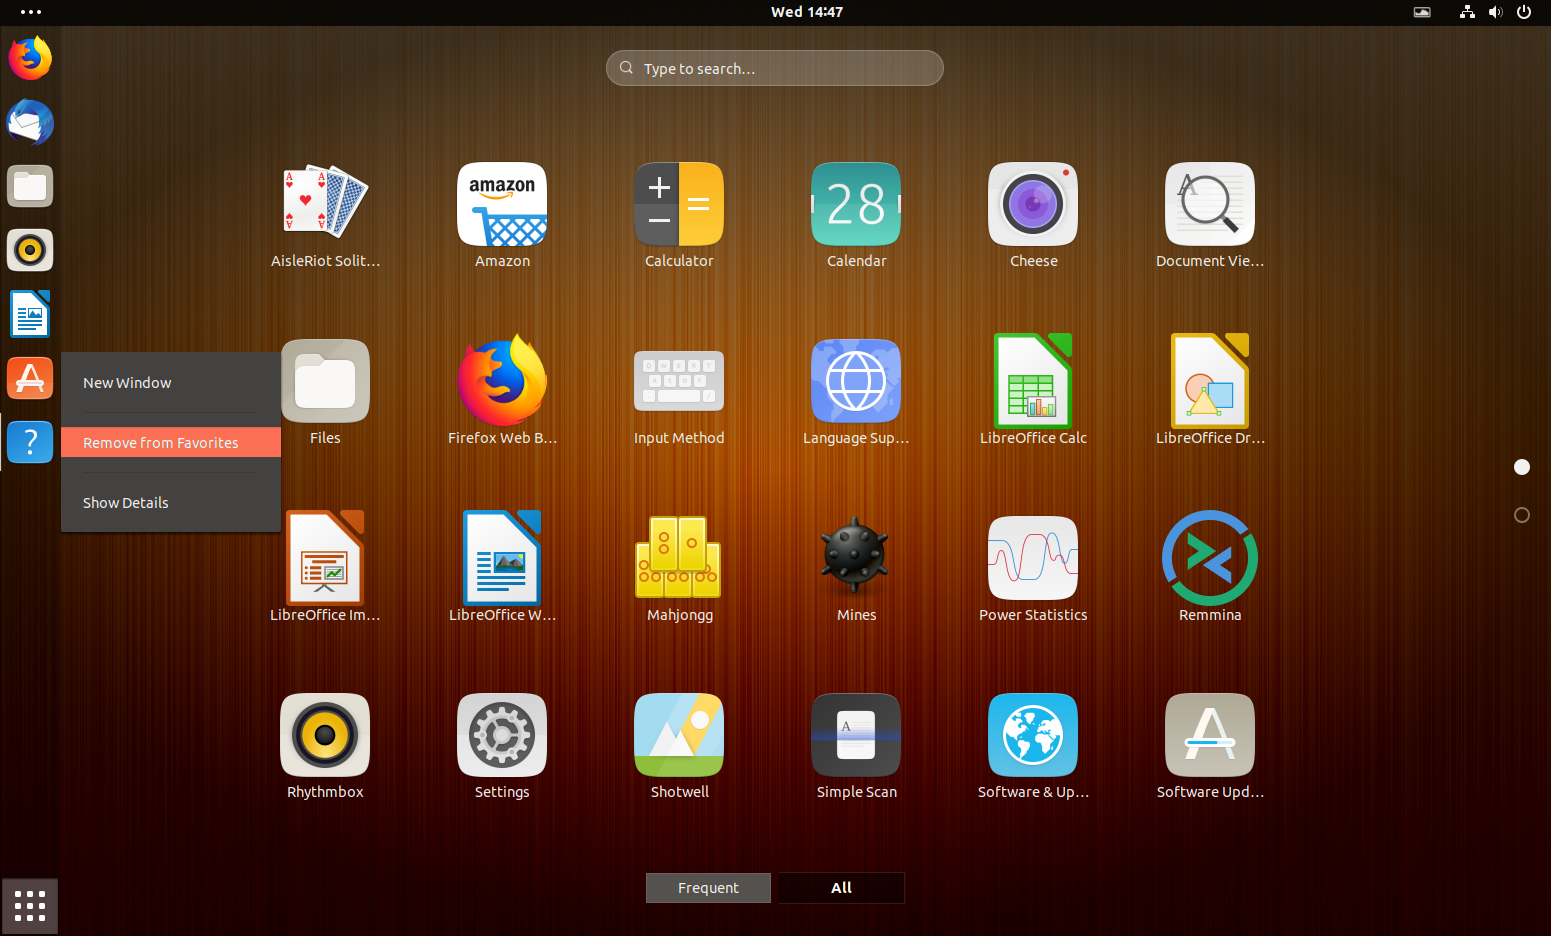Start the Mahjongg game
The height and width of the screenshot is (937, 1551).
[x=679, y=558]
